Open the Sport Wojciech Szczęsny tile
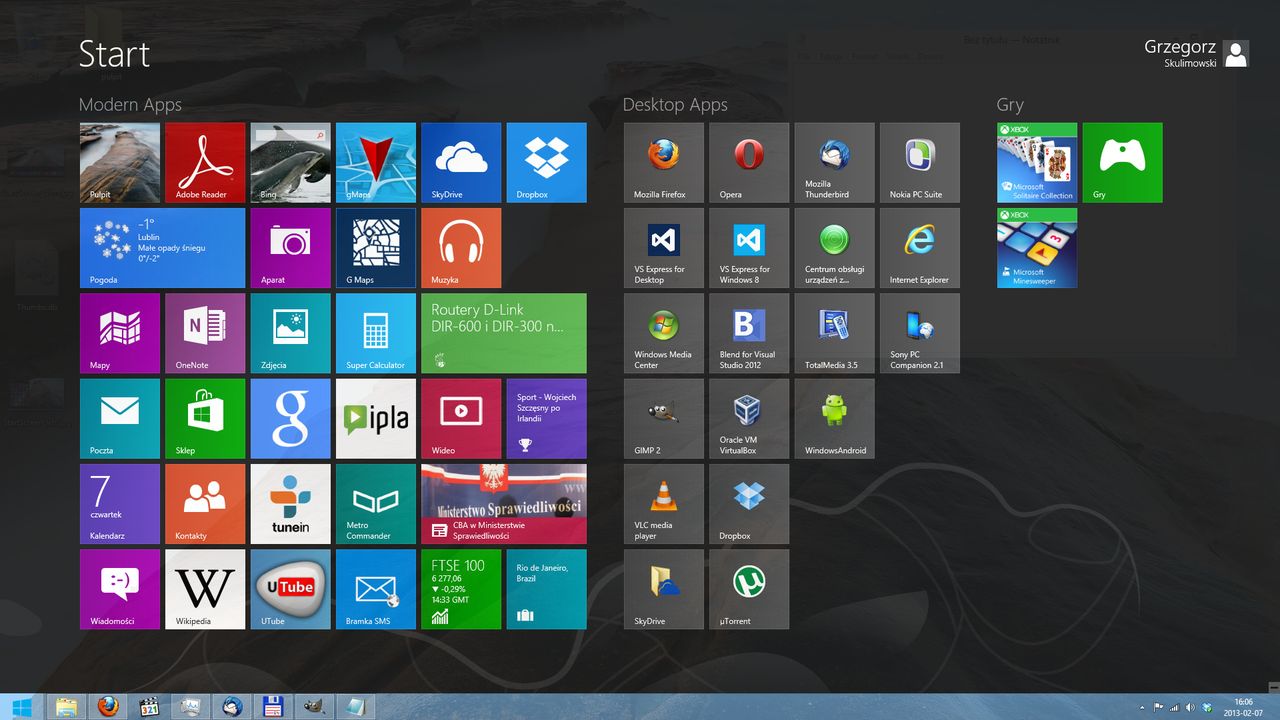 pyautogui.click(x=547, y=419)
